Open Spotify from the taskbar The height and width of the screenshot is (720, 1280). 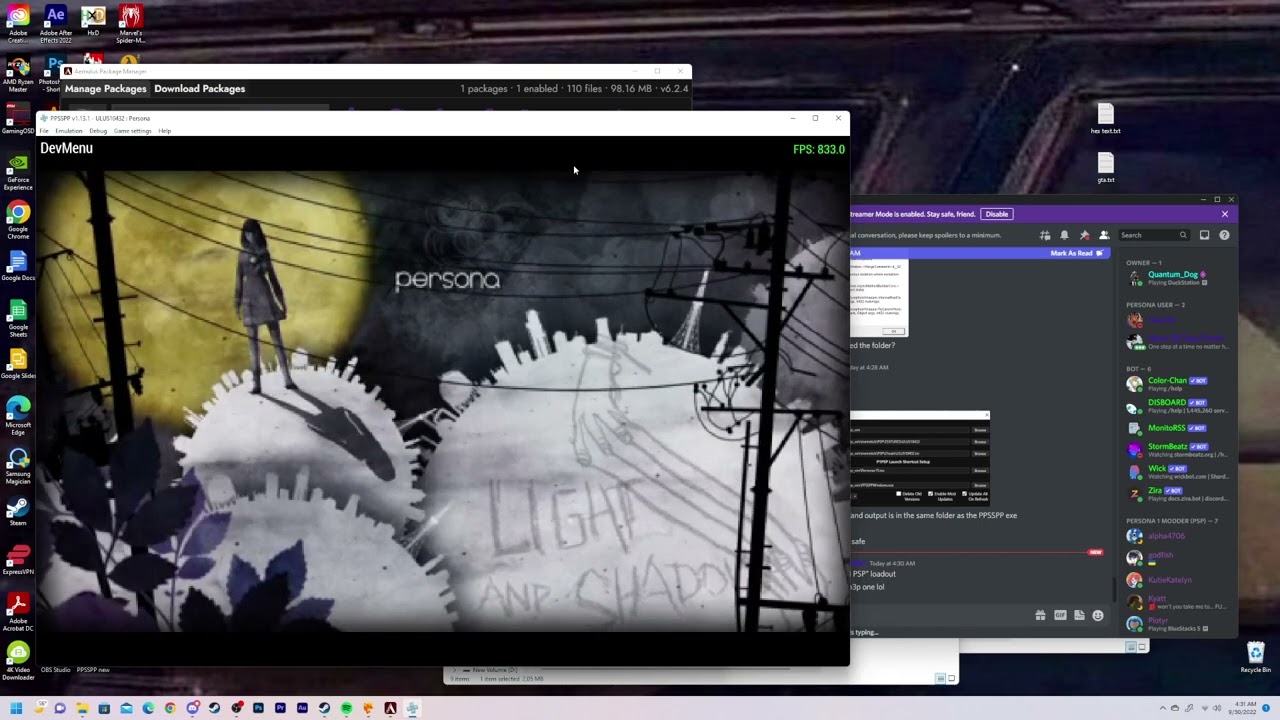pyautogui.click(x=346, y=708)
